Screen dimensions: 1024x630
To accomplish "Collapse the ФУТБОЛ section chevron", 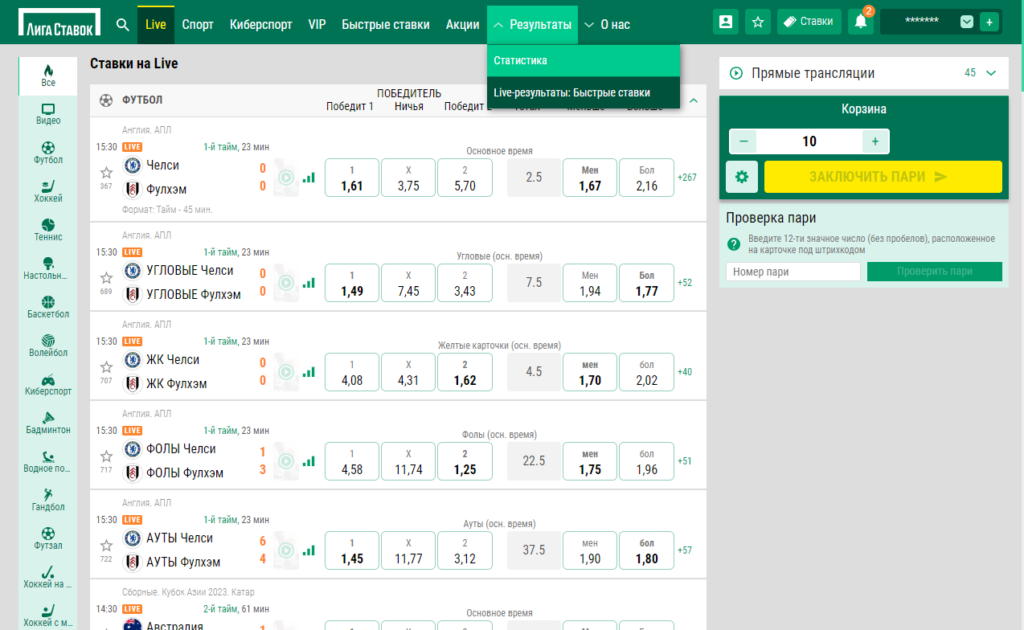I will click(694, 101).
